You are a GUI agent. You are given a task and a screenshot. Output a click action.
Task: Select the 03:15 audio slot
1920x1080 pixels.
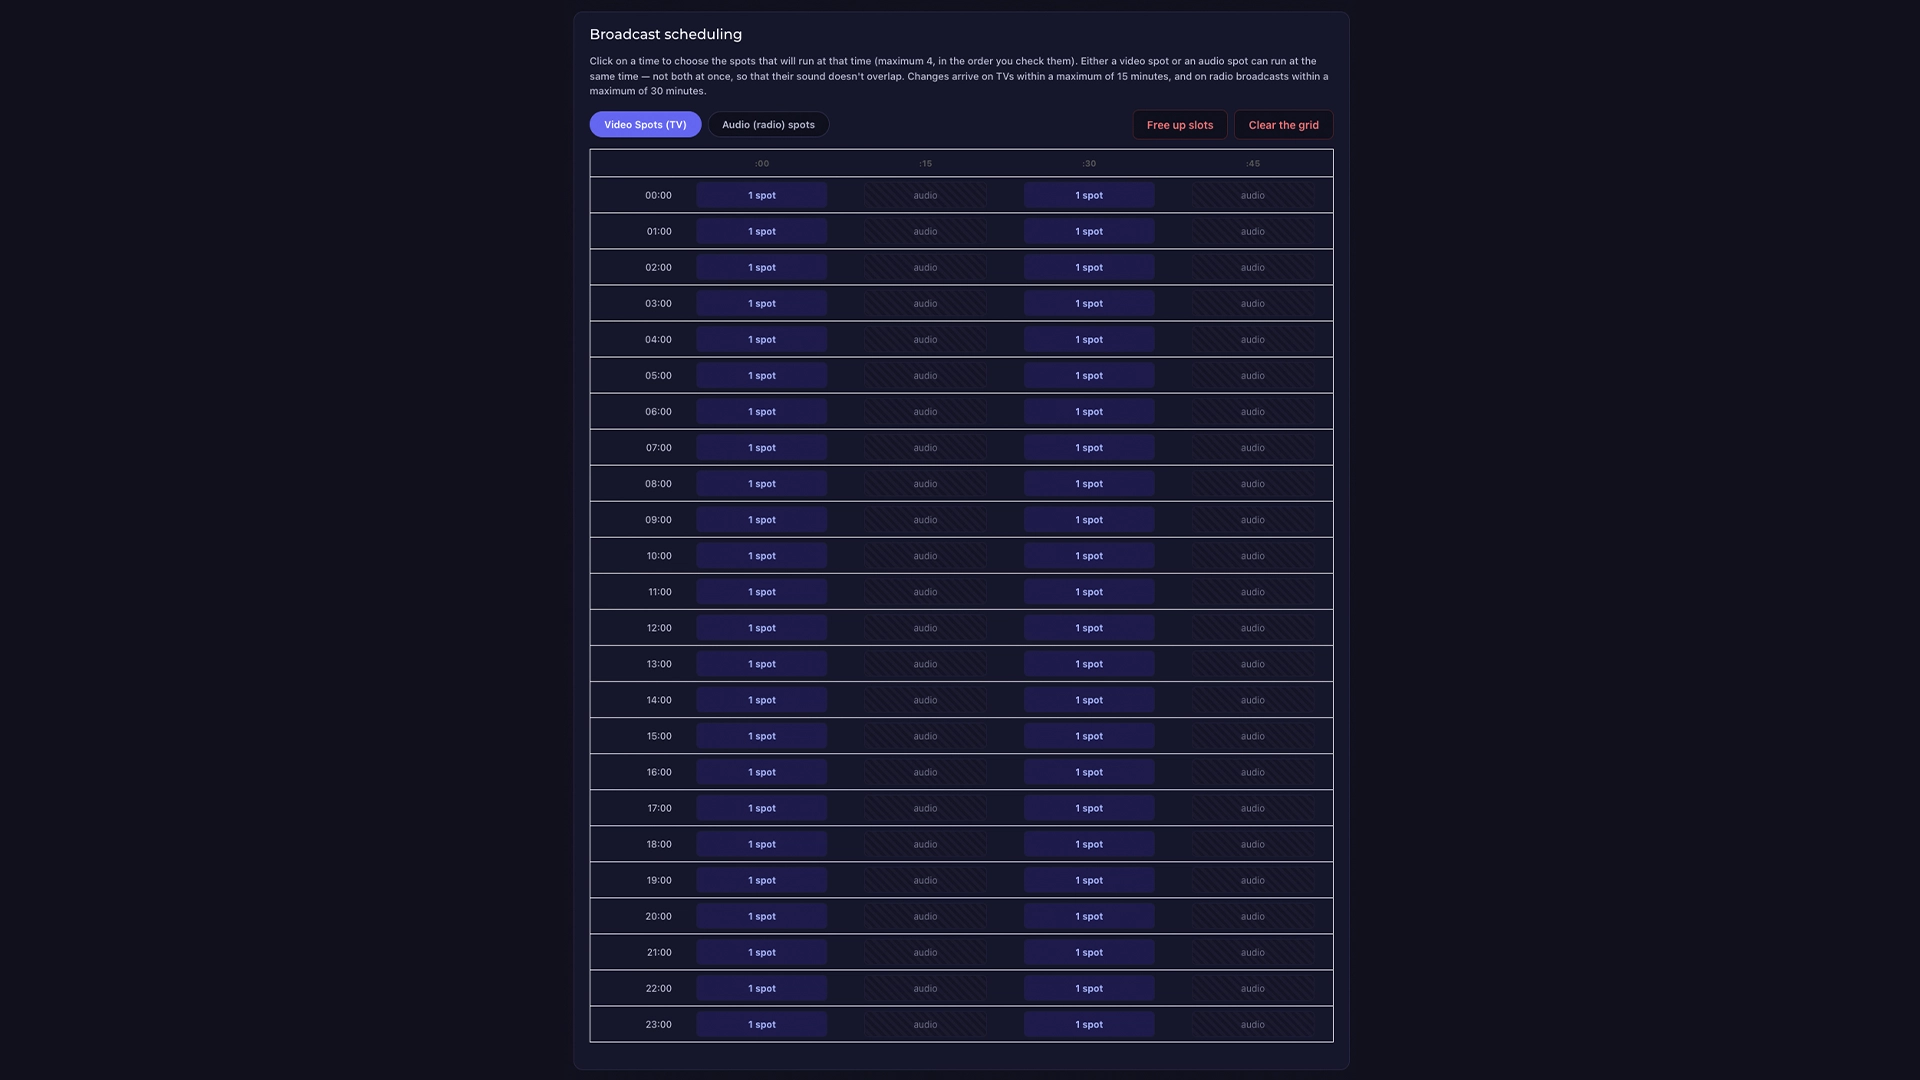point(925,304)
